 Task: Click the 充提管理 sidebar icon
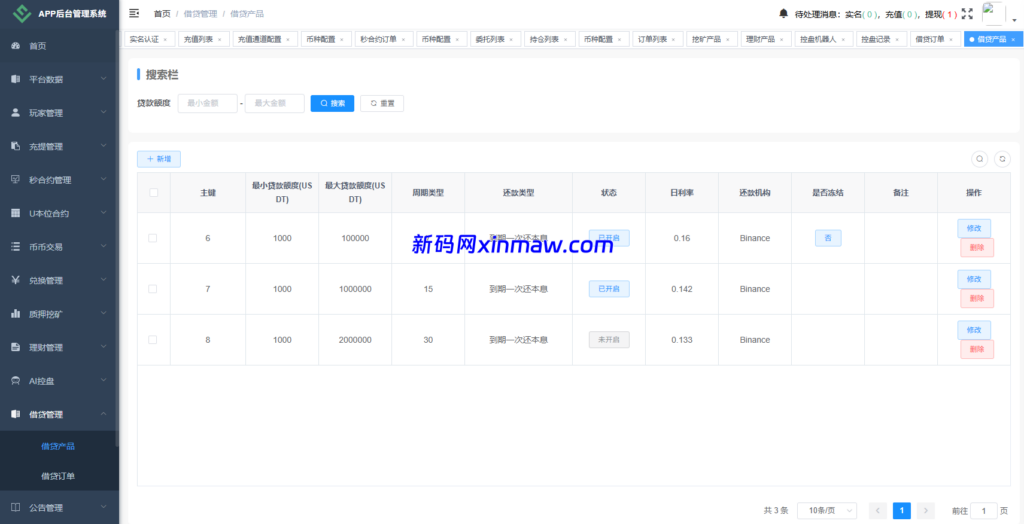[16, 146]
